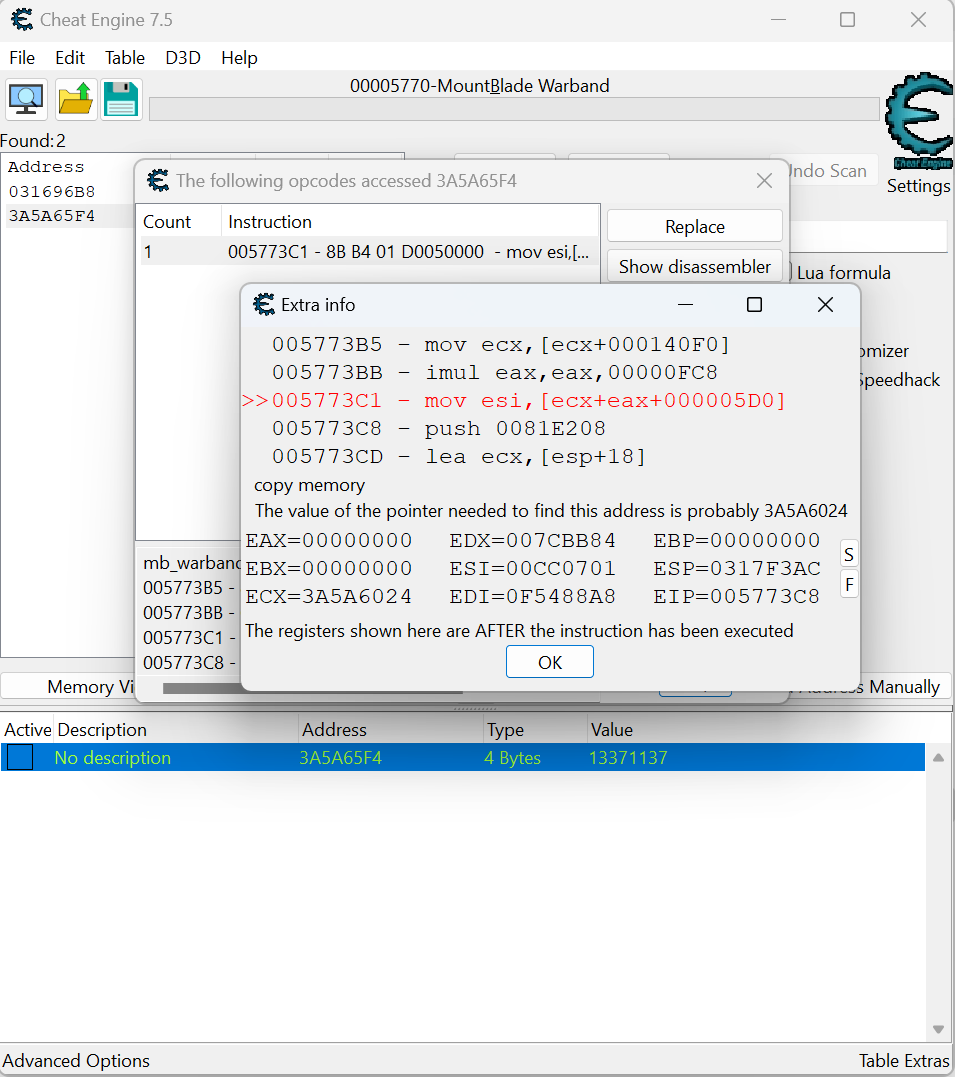
Task: Click Settings under the logo
Action: coord(919,186)
